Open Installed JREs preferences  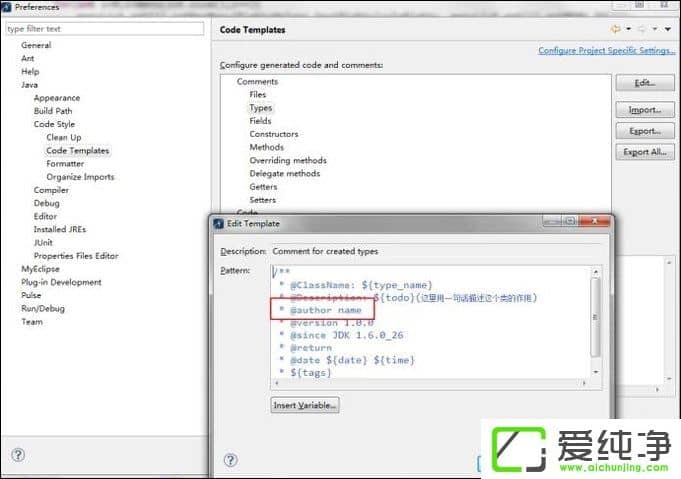tap(60, 229)
